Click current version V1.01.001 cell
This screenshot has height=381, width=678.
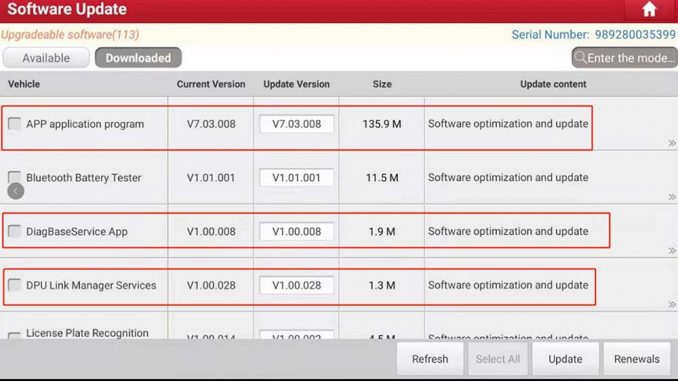click(x=211, y=178)
